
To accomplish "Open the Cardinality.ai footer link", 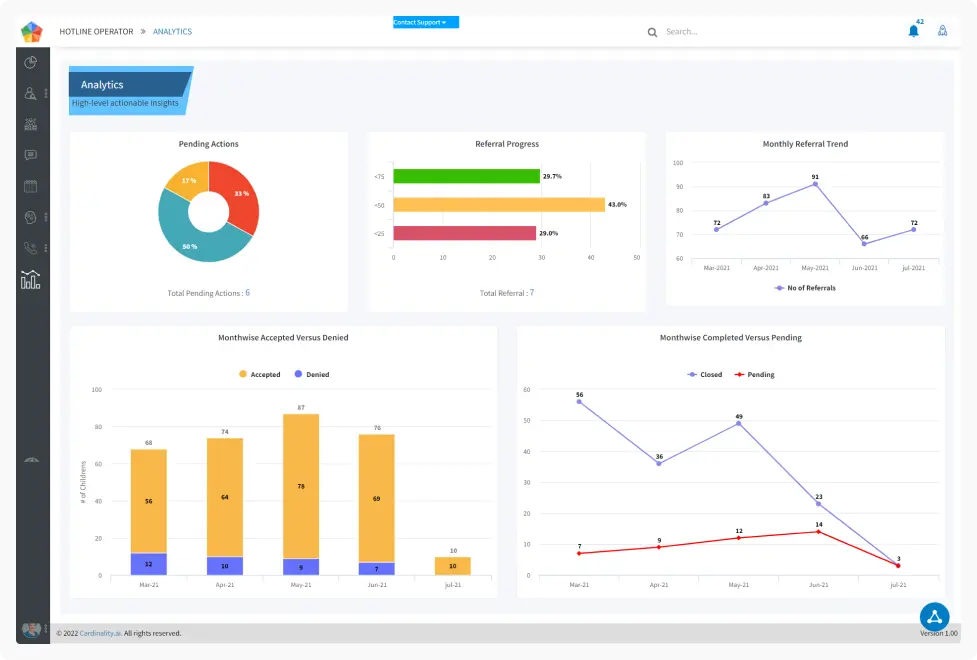I will click(x=100, y=633).
